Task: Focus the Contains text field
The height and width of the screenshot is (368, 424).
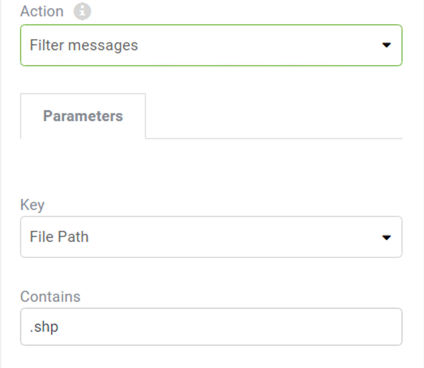Action: click(x=211, y=327)
